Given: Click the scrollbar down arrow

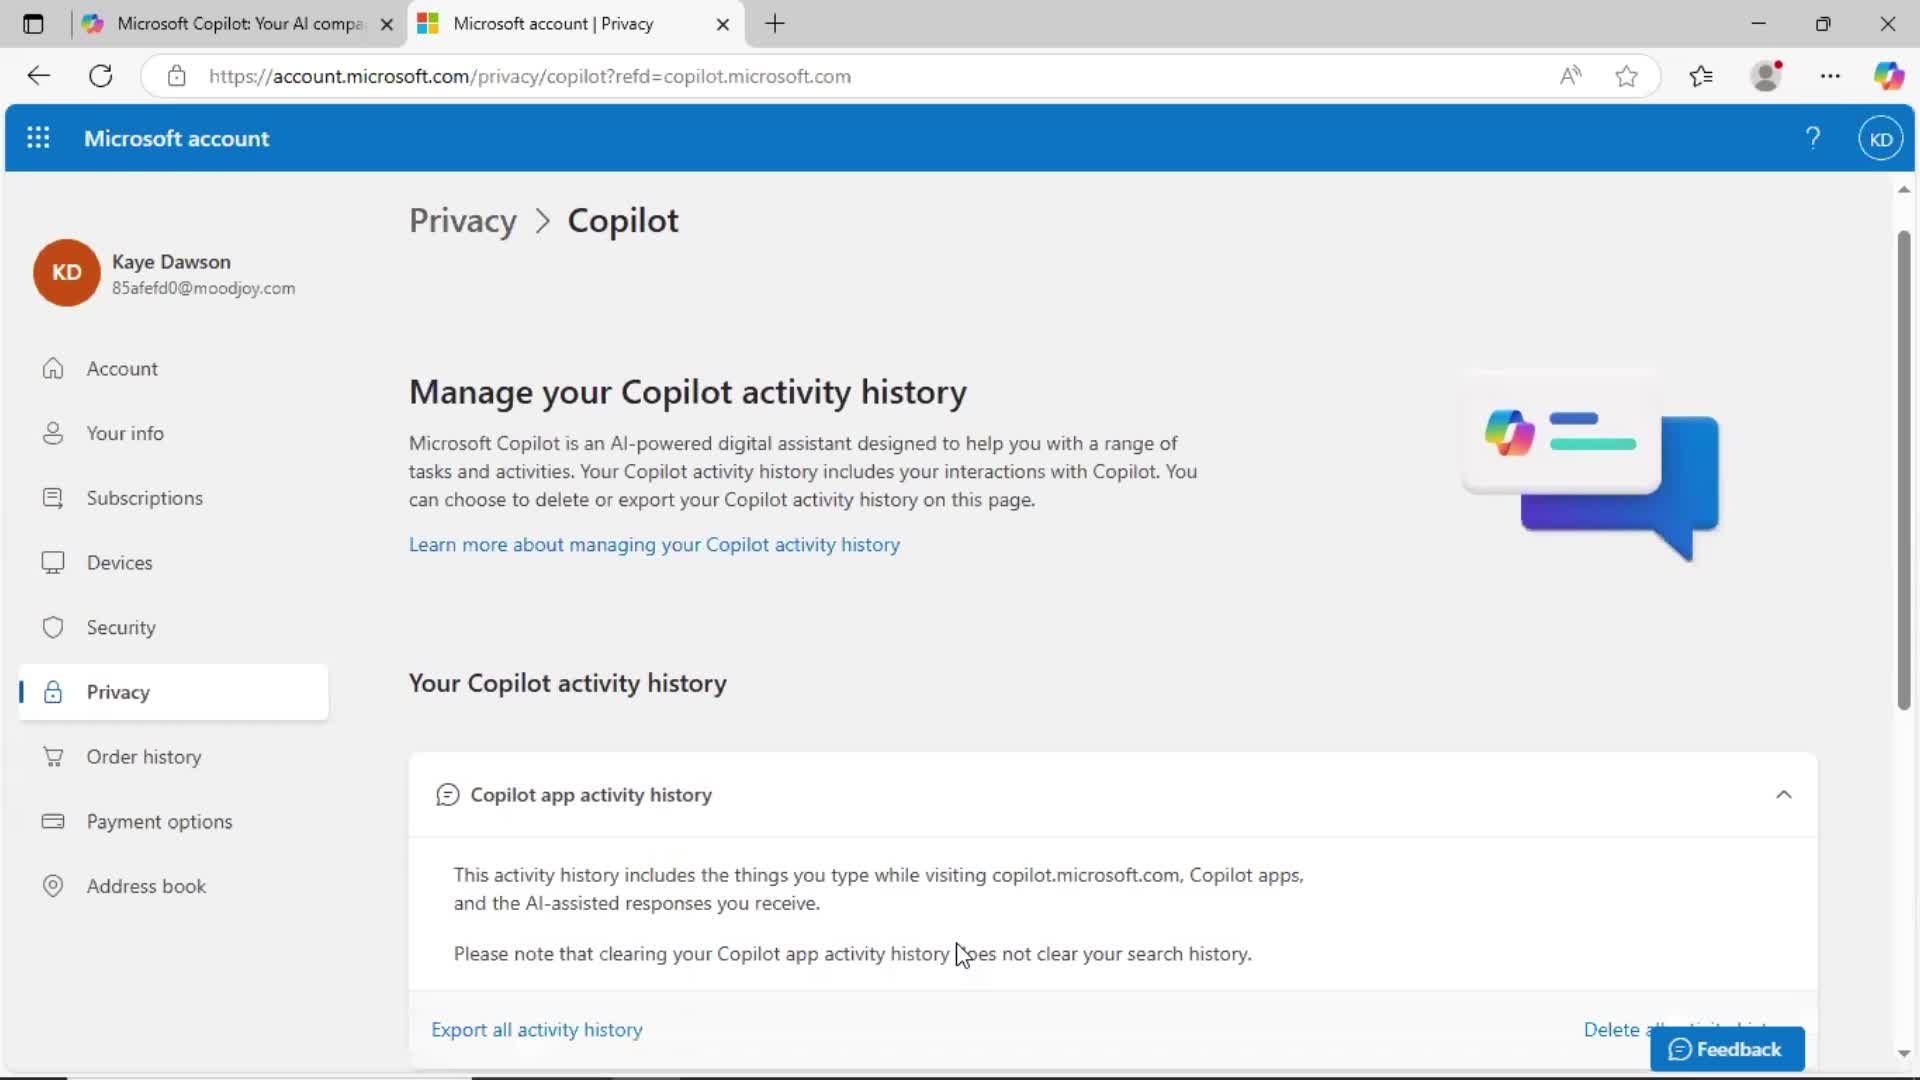Looking at the screenshot, I should point(1903,1053).
